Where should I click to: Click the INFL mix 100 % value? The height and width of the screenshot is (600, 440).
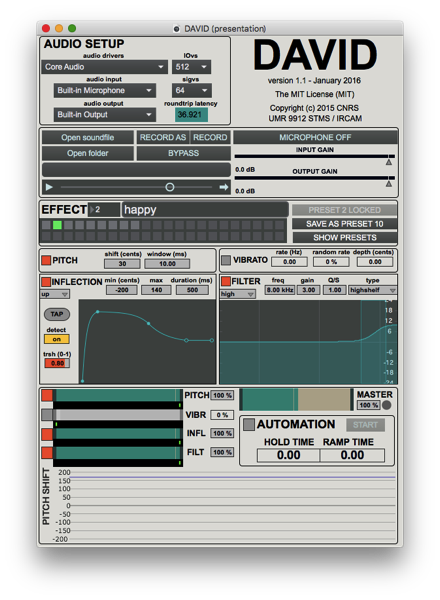[x=222, y=433]
